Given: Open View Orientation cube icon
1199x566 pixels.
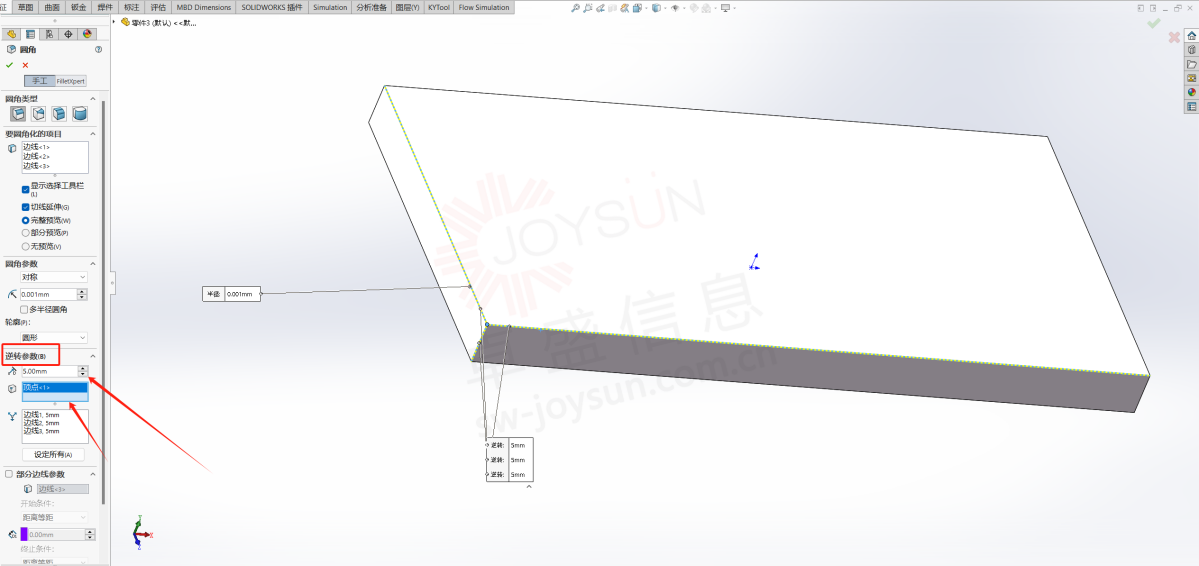Looking at the screenshot, I should click(x=637, y=8).
